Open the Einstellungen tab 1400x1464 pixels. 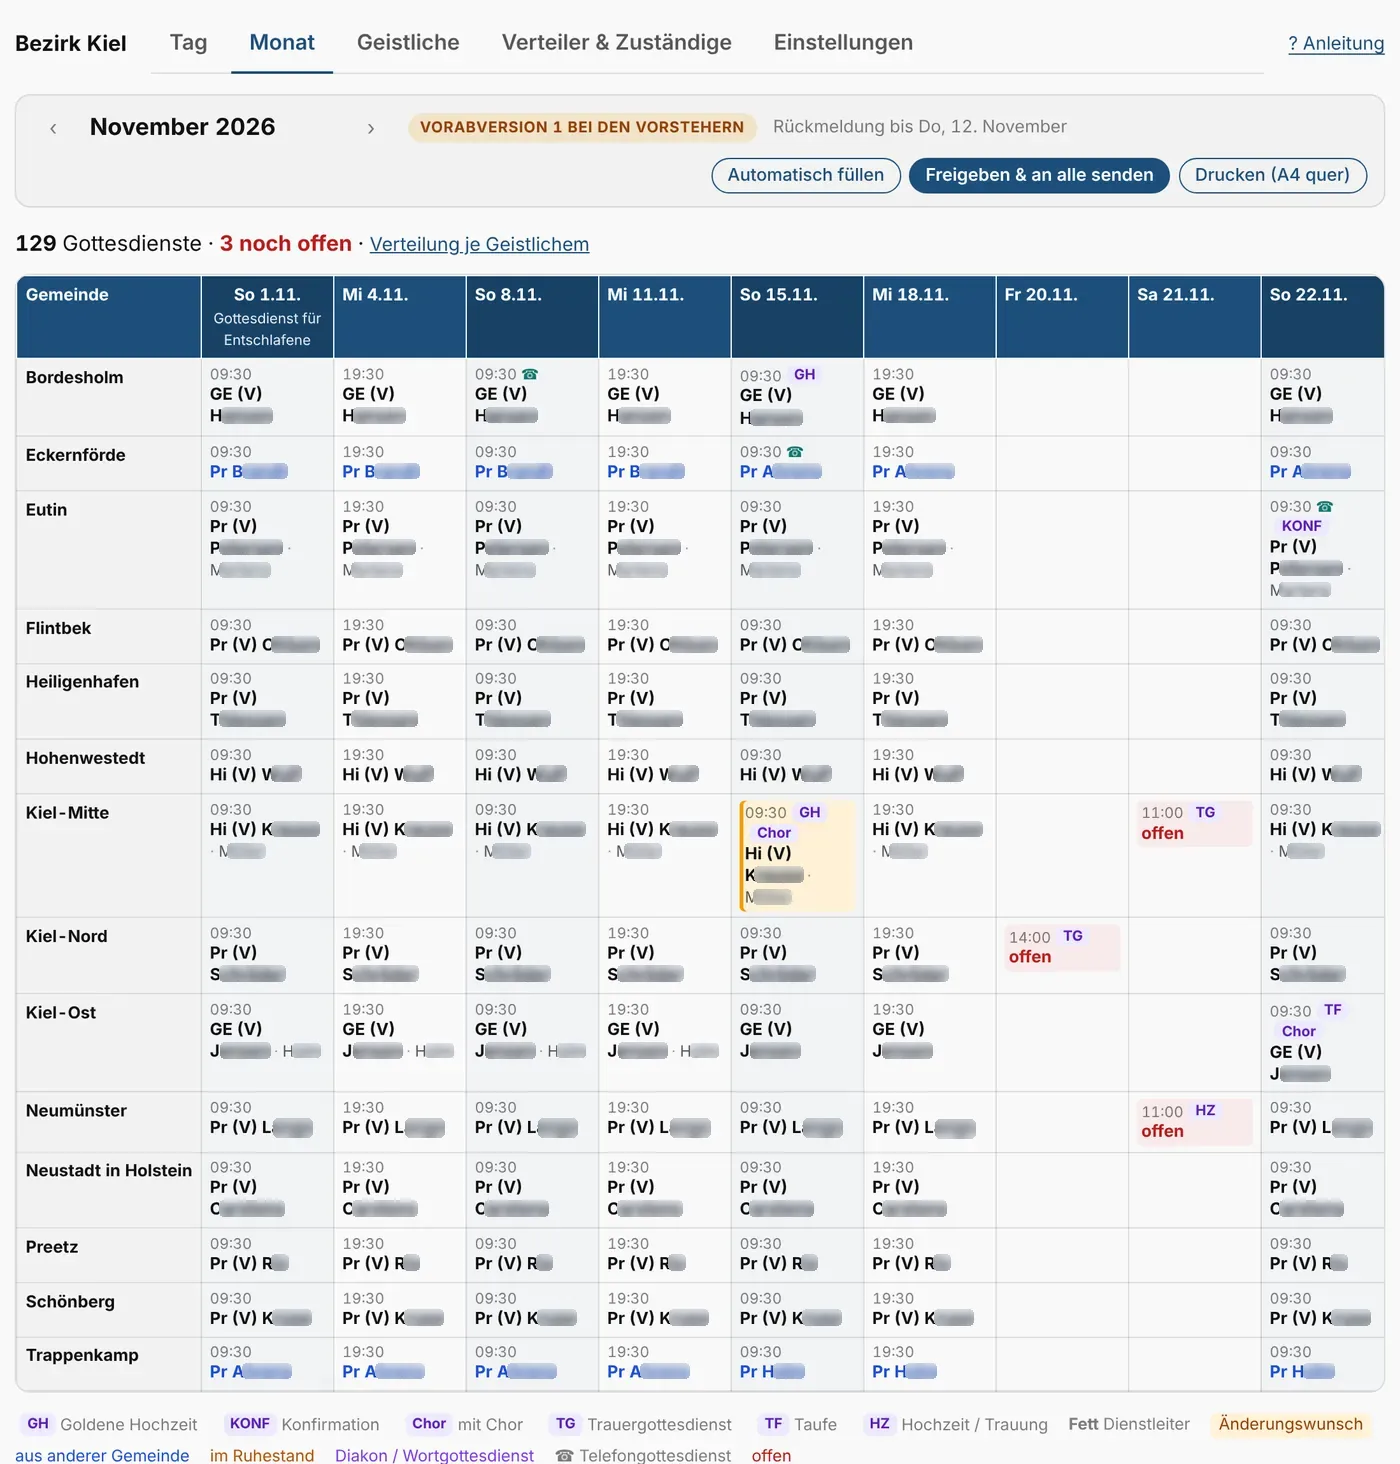pos(843,43)
